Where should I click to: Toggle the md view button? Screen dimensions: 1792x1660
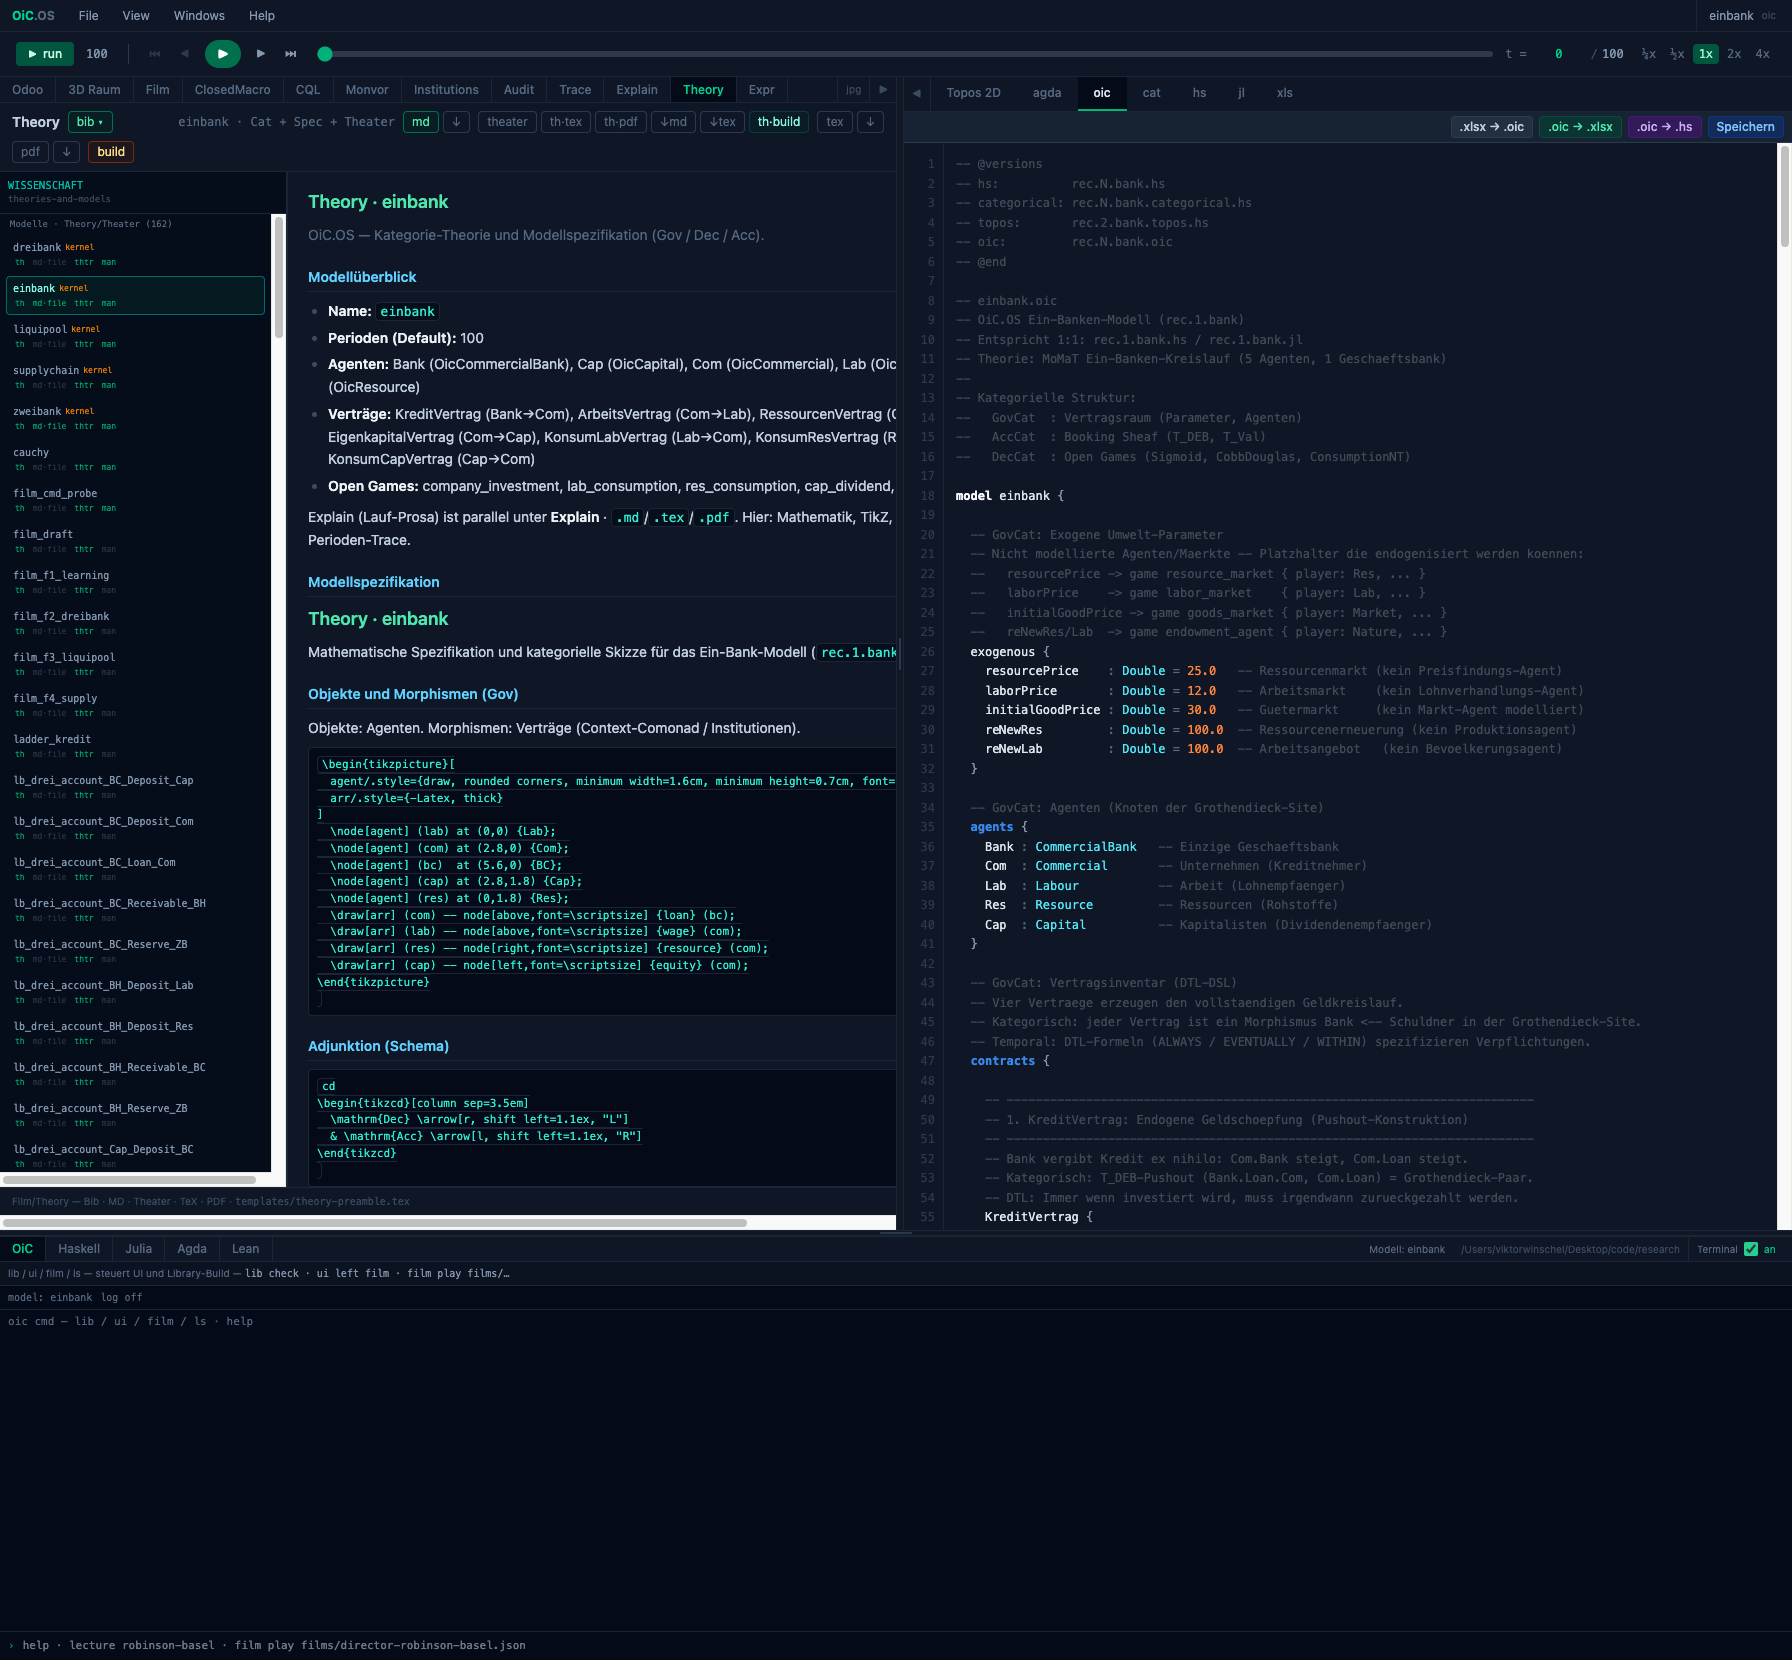pos(421,122)
